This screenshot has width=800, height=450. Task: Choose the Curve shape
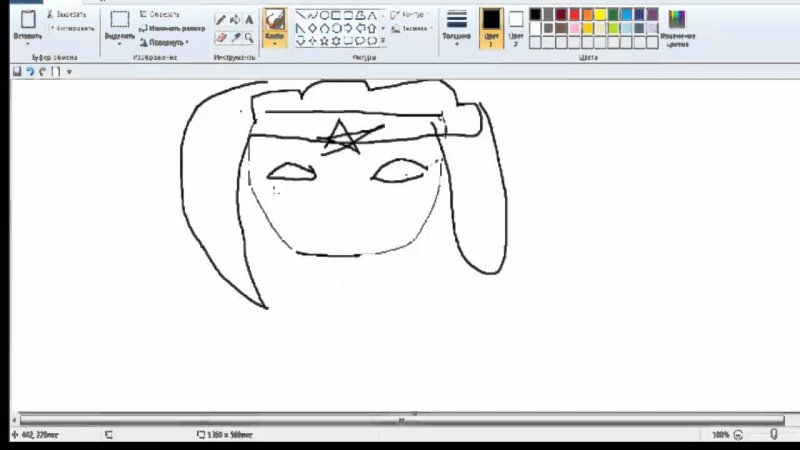(x=312, y=15)
